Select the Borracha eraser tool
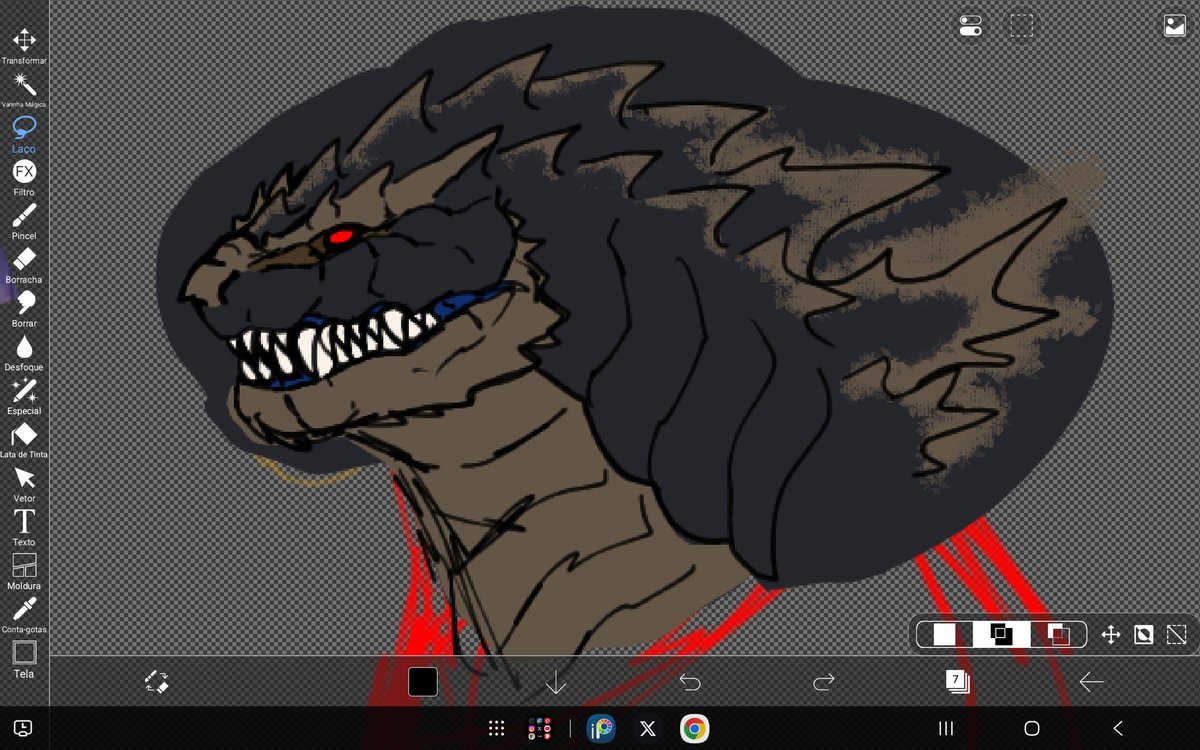The height and width of the screenshot is (750, 1200). pyautogui.click(x=24, y=266)
